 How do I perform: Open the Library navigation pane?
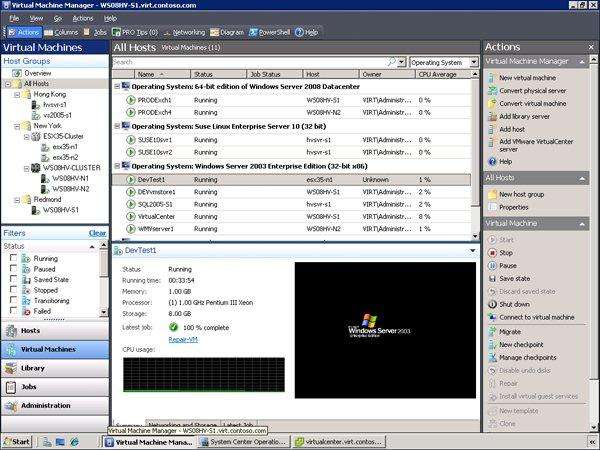point(55,368)
